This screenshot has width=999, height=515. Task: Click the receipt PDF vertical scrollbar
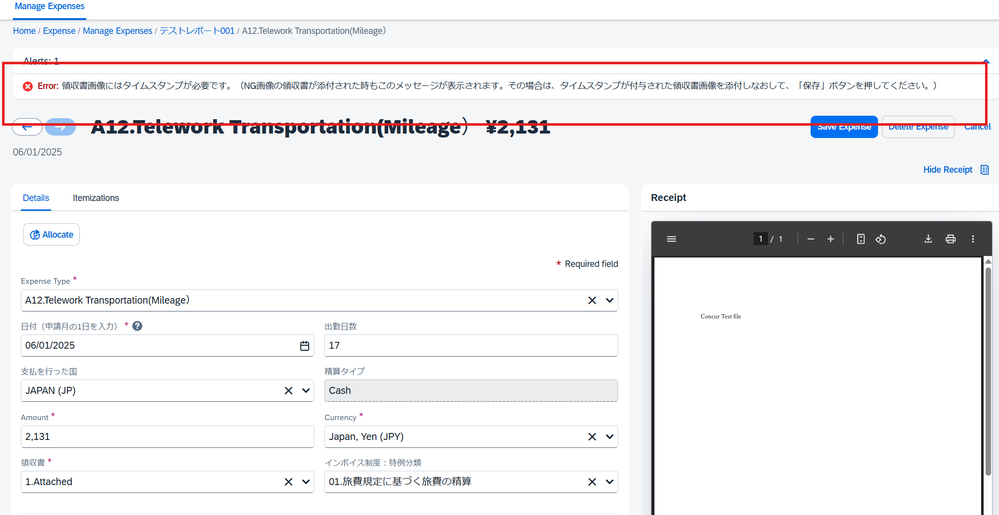(x=988, y=370)
